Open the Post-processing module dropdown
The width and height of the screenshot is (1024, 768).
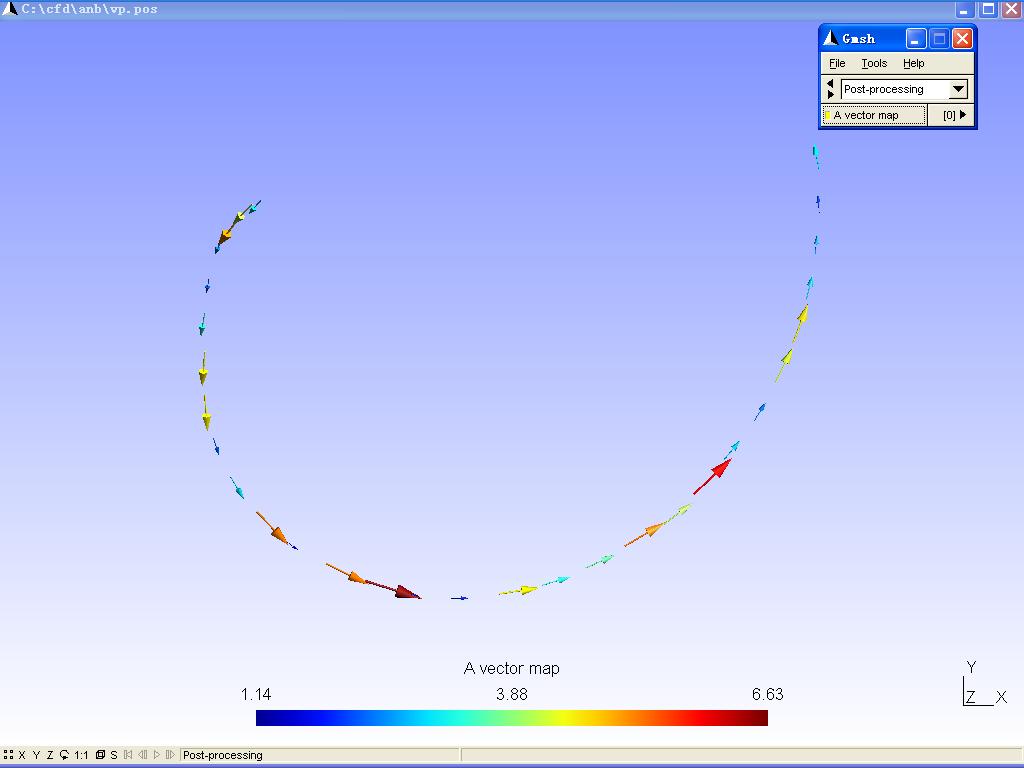point(958,89)
